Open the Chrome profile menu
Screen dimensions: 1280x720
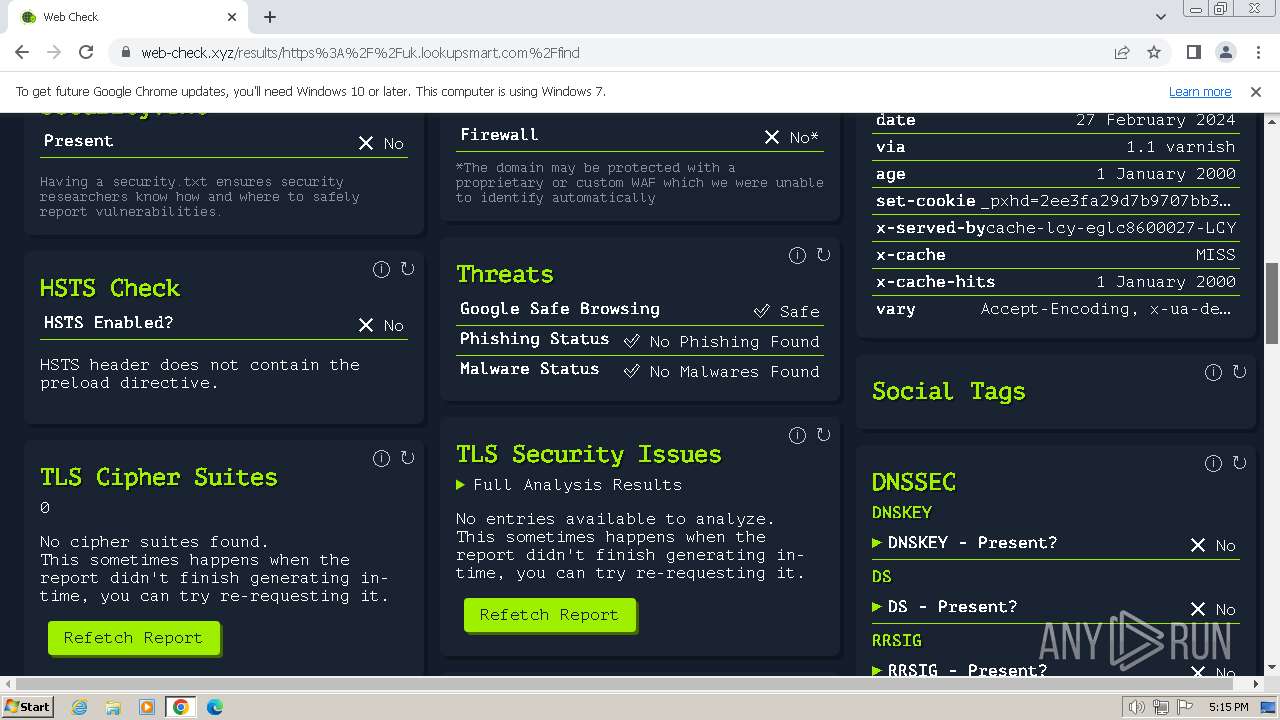(1225, 52)
